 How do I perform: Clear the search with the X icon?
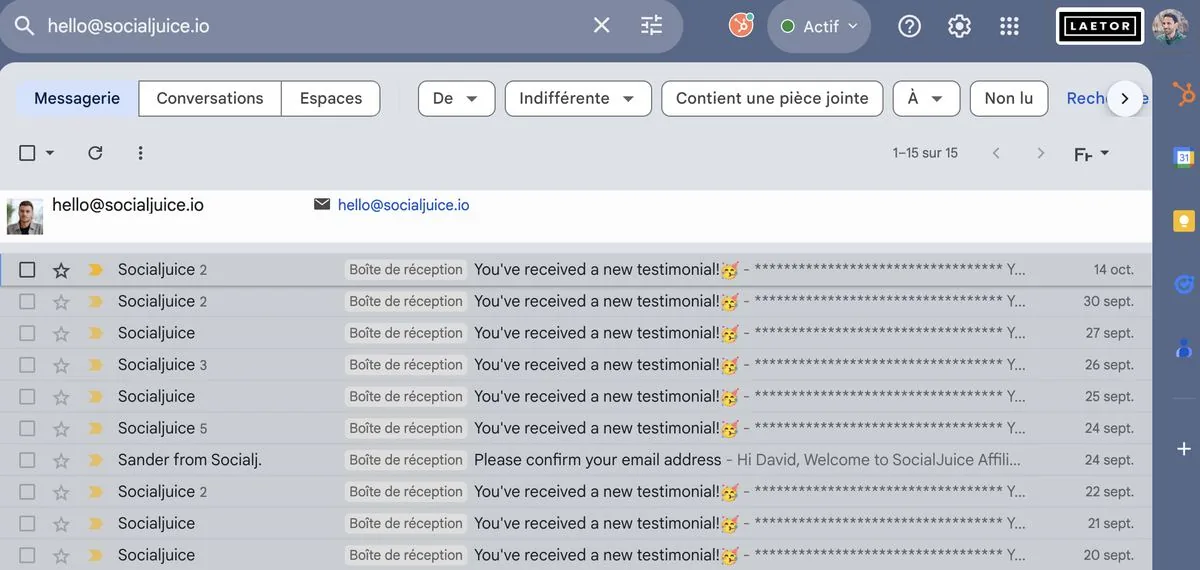[x=601, y=26]
